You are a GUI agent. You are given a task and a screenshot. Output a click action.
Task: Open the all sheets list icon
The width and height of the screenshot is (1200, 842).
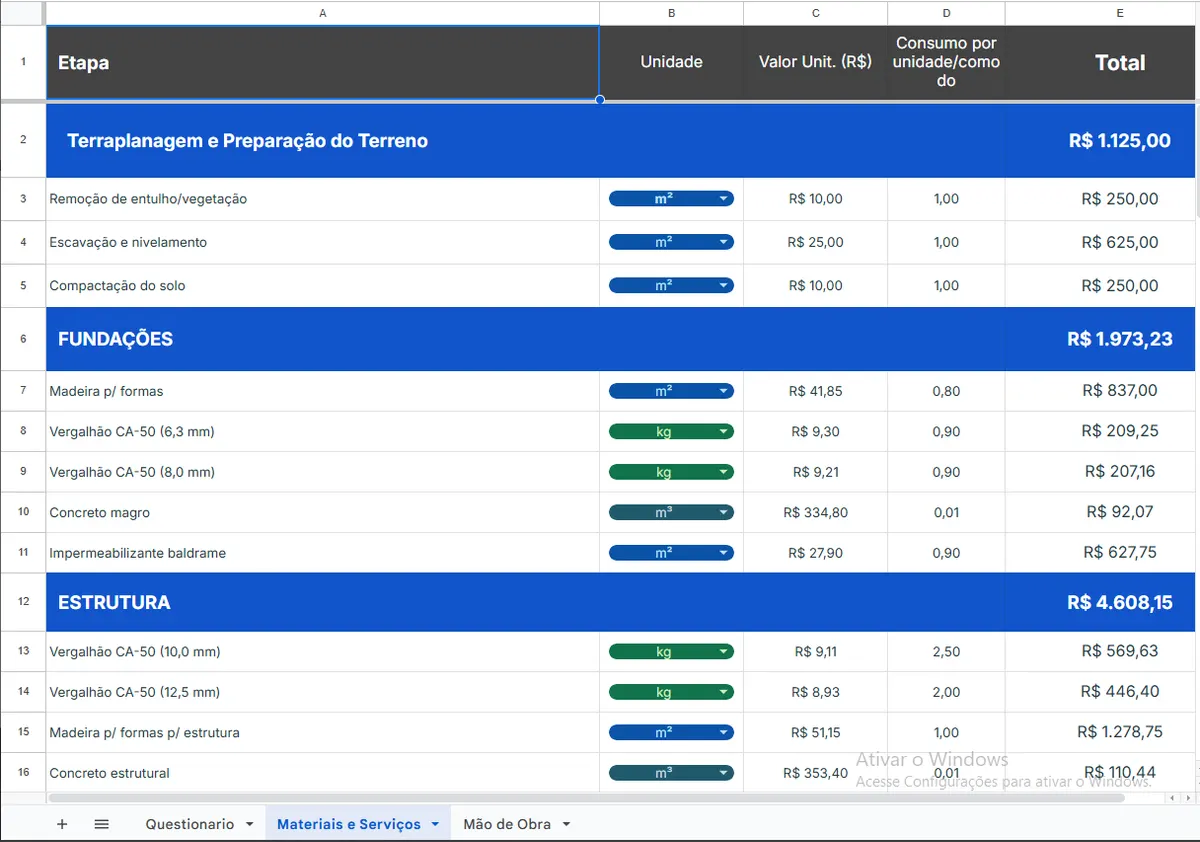tap(101, 824)
